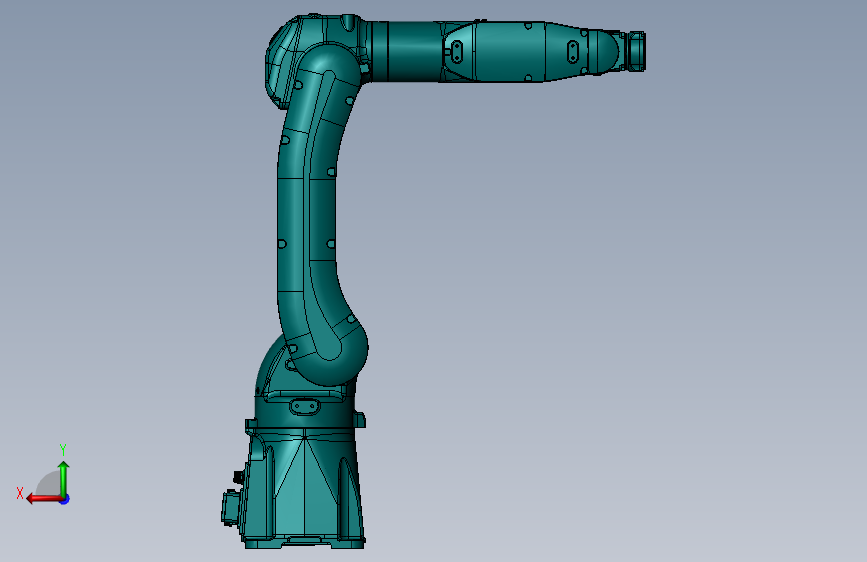Select the tool flange at the wrist end

coord(636,51)
